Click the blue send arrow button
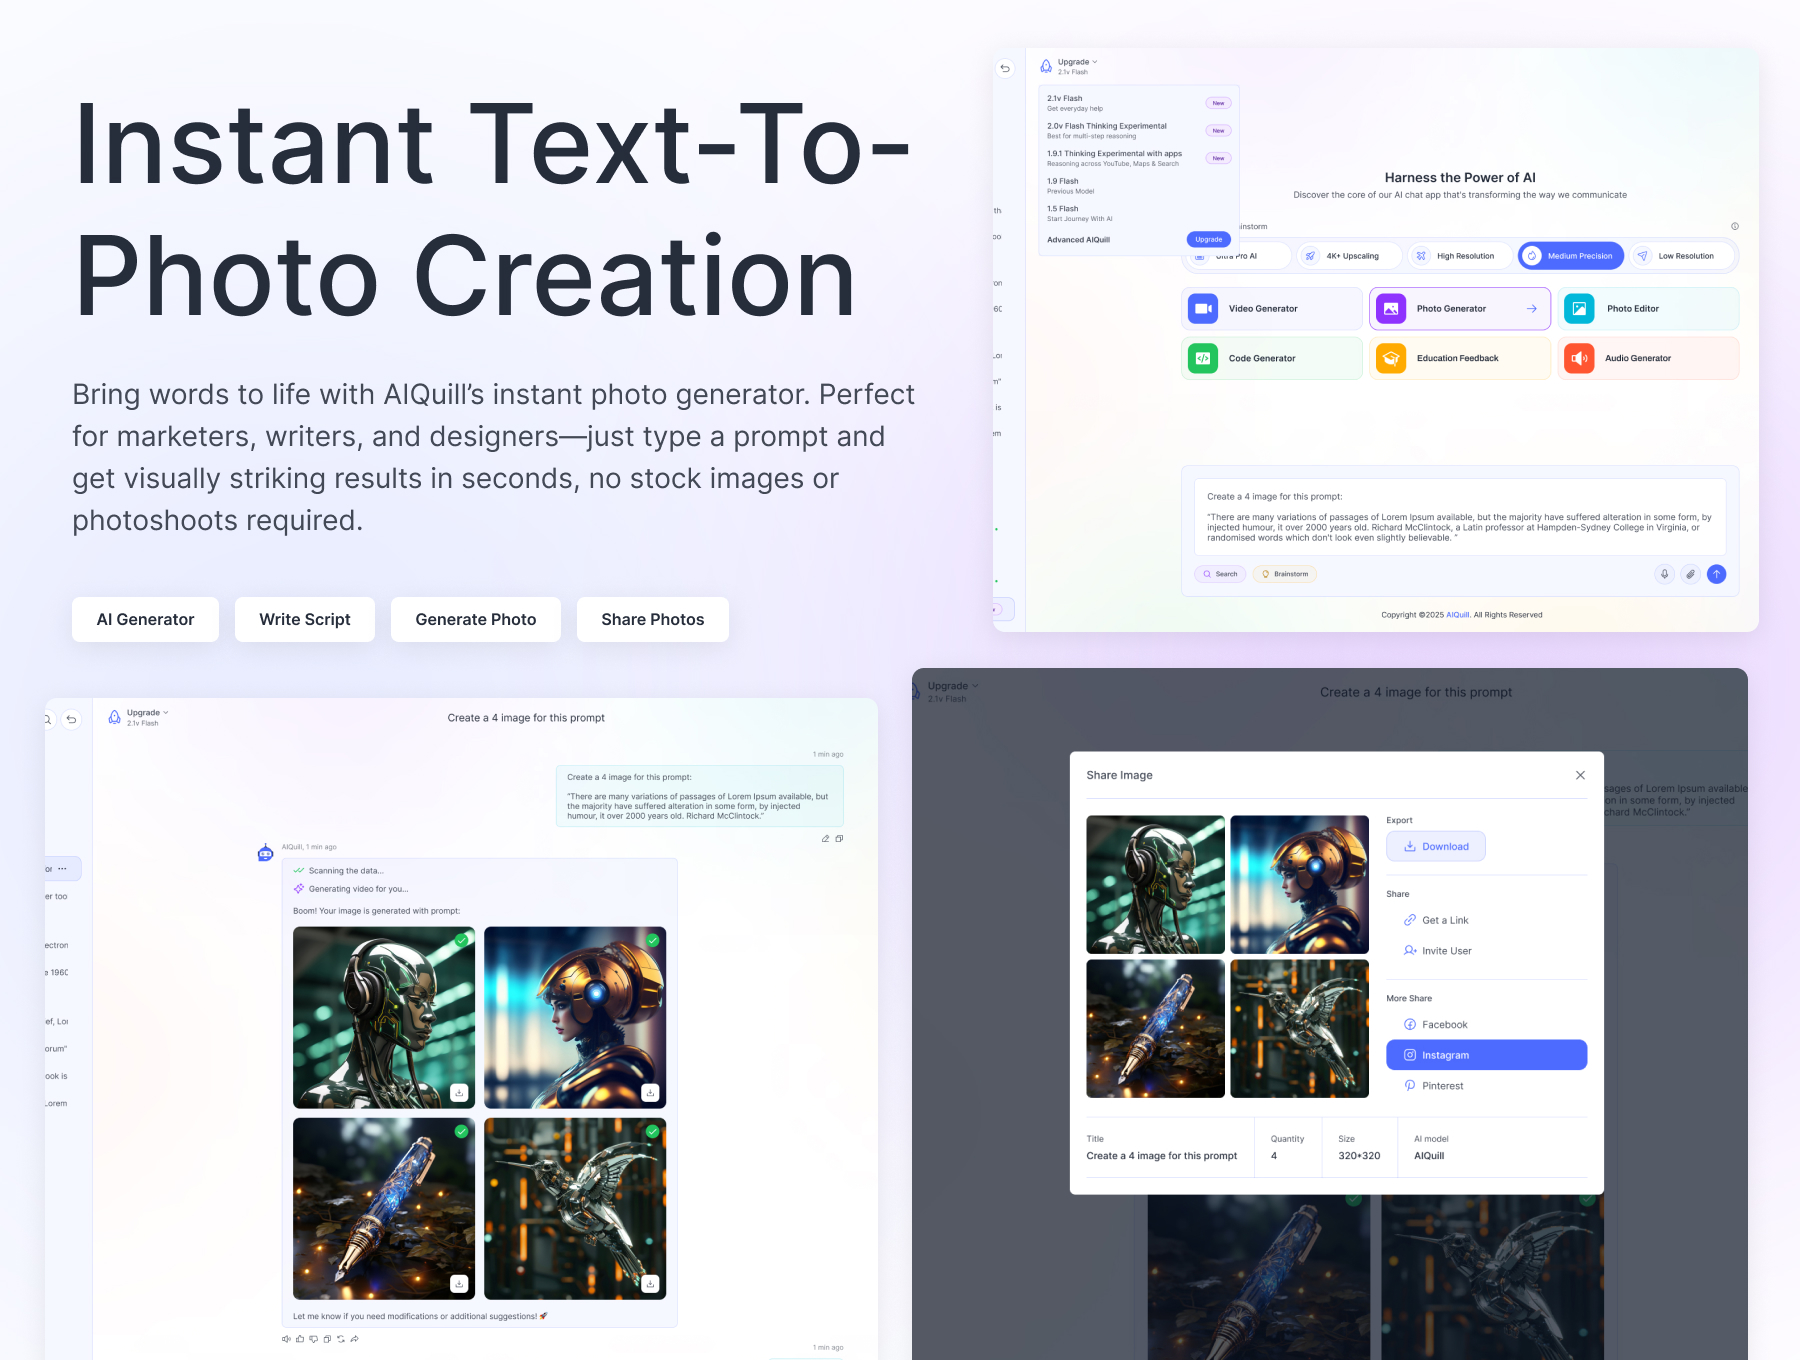 [x=1716, y=574]
